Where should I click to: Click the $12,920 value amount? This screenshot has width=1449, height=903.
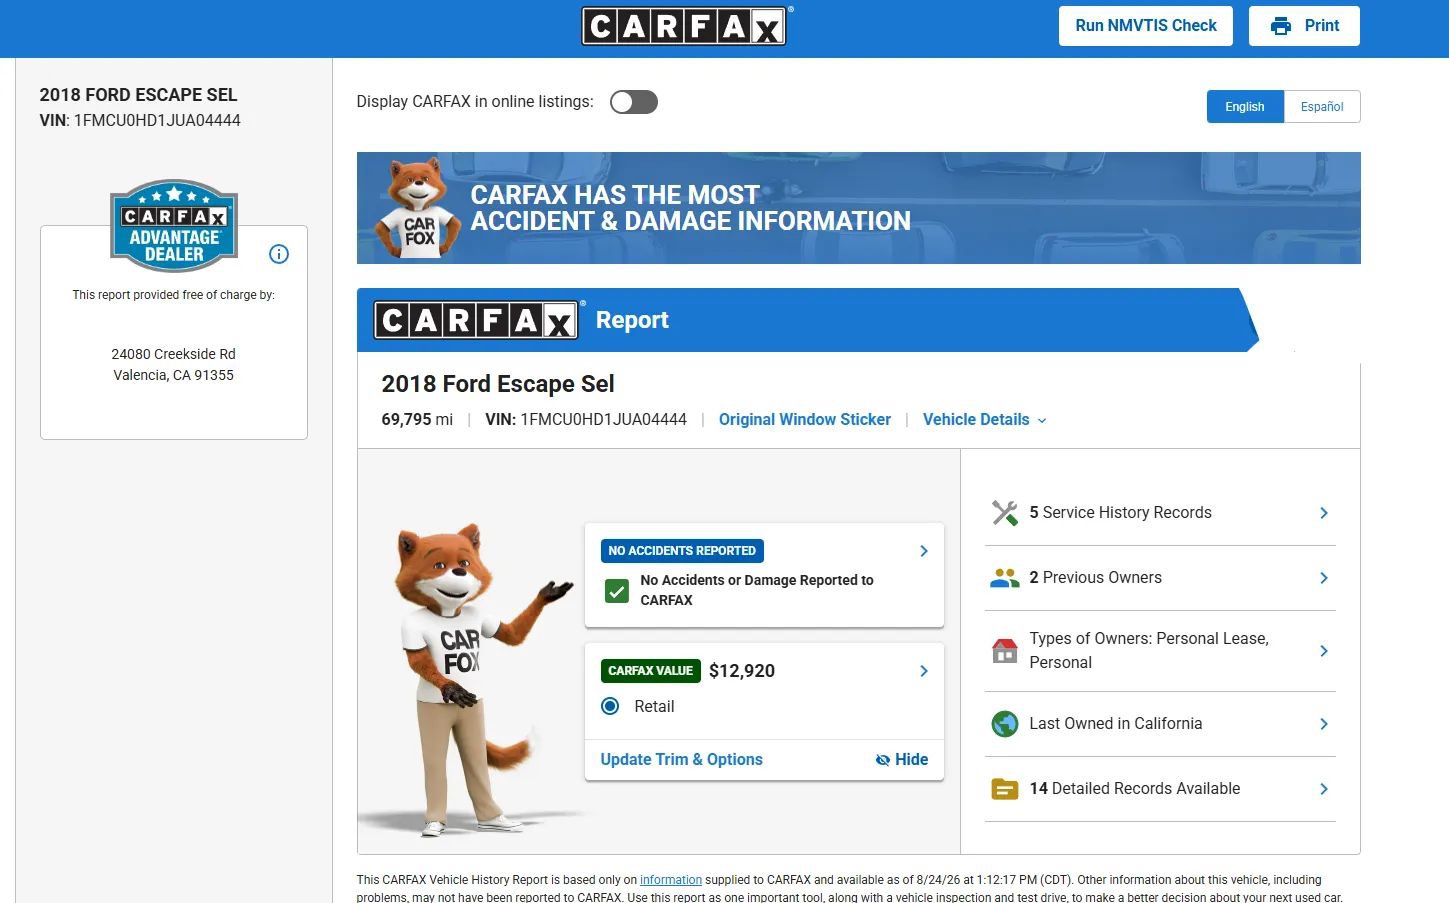point(742,671)
